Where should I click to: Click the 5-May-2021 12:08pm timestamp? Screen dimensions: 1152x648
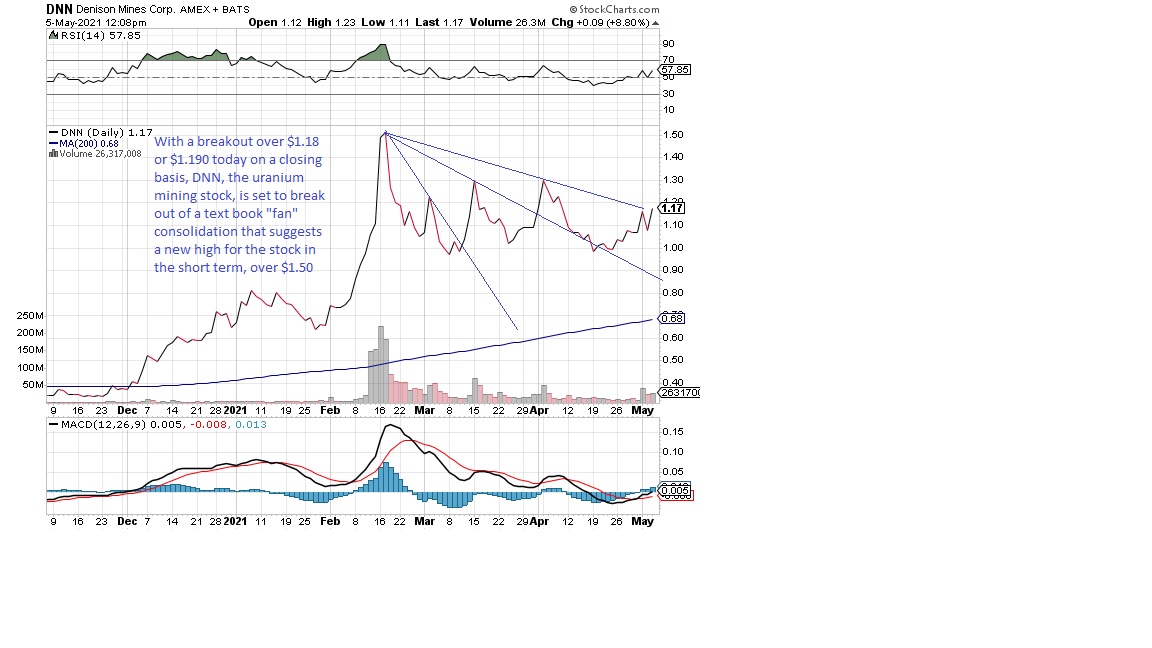coord(96,23)
